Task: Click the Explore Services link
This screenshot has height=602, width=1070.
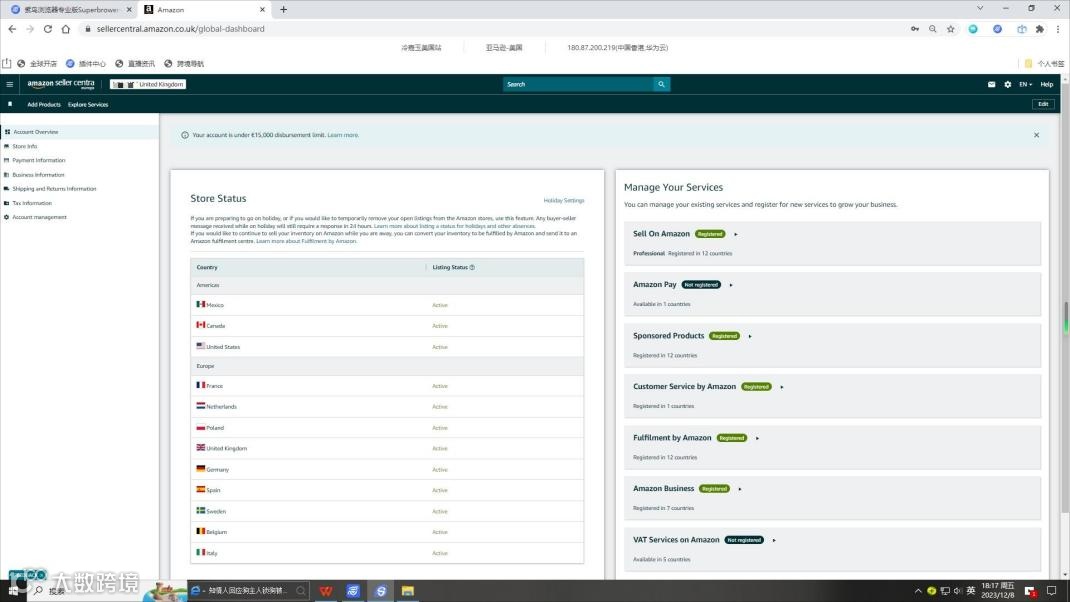Action: pyautogui.click(x=88, y=104)
